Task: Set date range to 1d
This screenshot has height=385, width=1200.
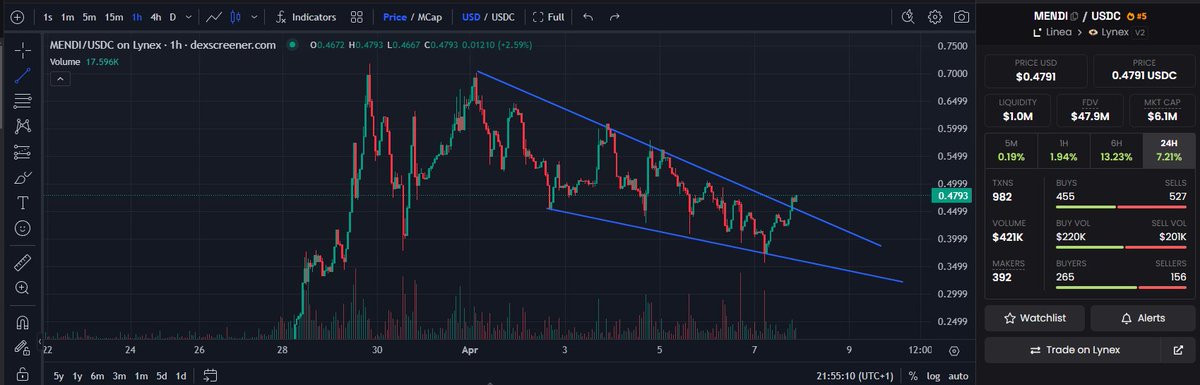Action: [x=182, y=375]
